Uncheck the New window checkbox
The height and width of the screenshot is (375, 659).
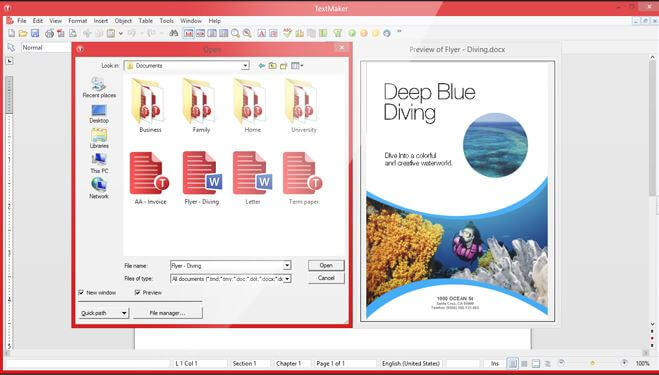[x=81, y=292]
